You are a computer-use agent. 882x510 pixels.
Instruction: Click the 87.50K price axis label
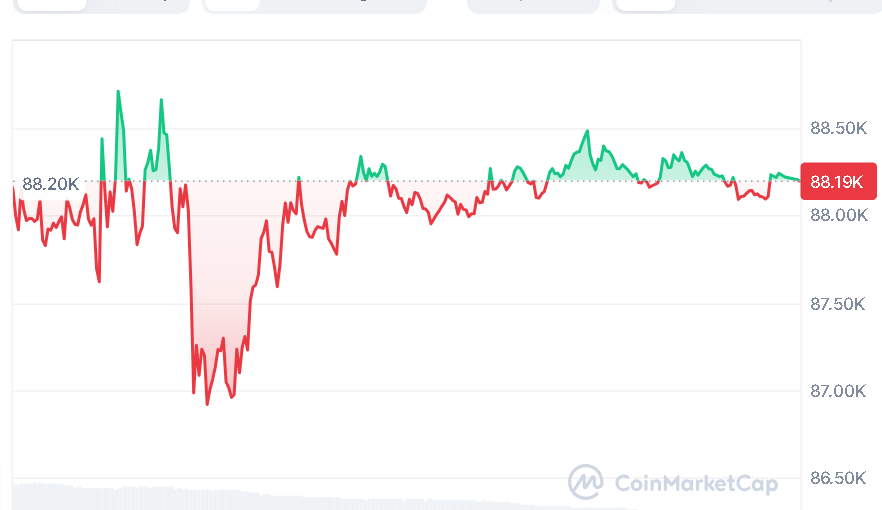(x=838, y=303)
